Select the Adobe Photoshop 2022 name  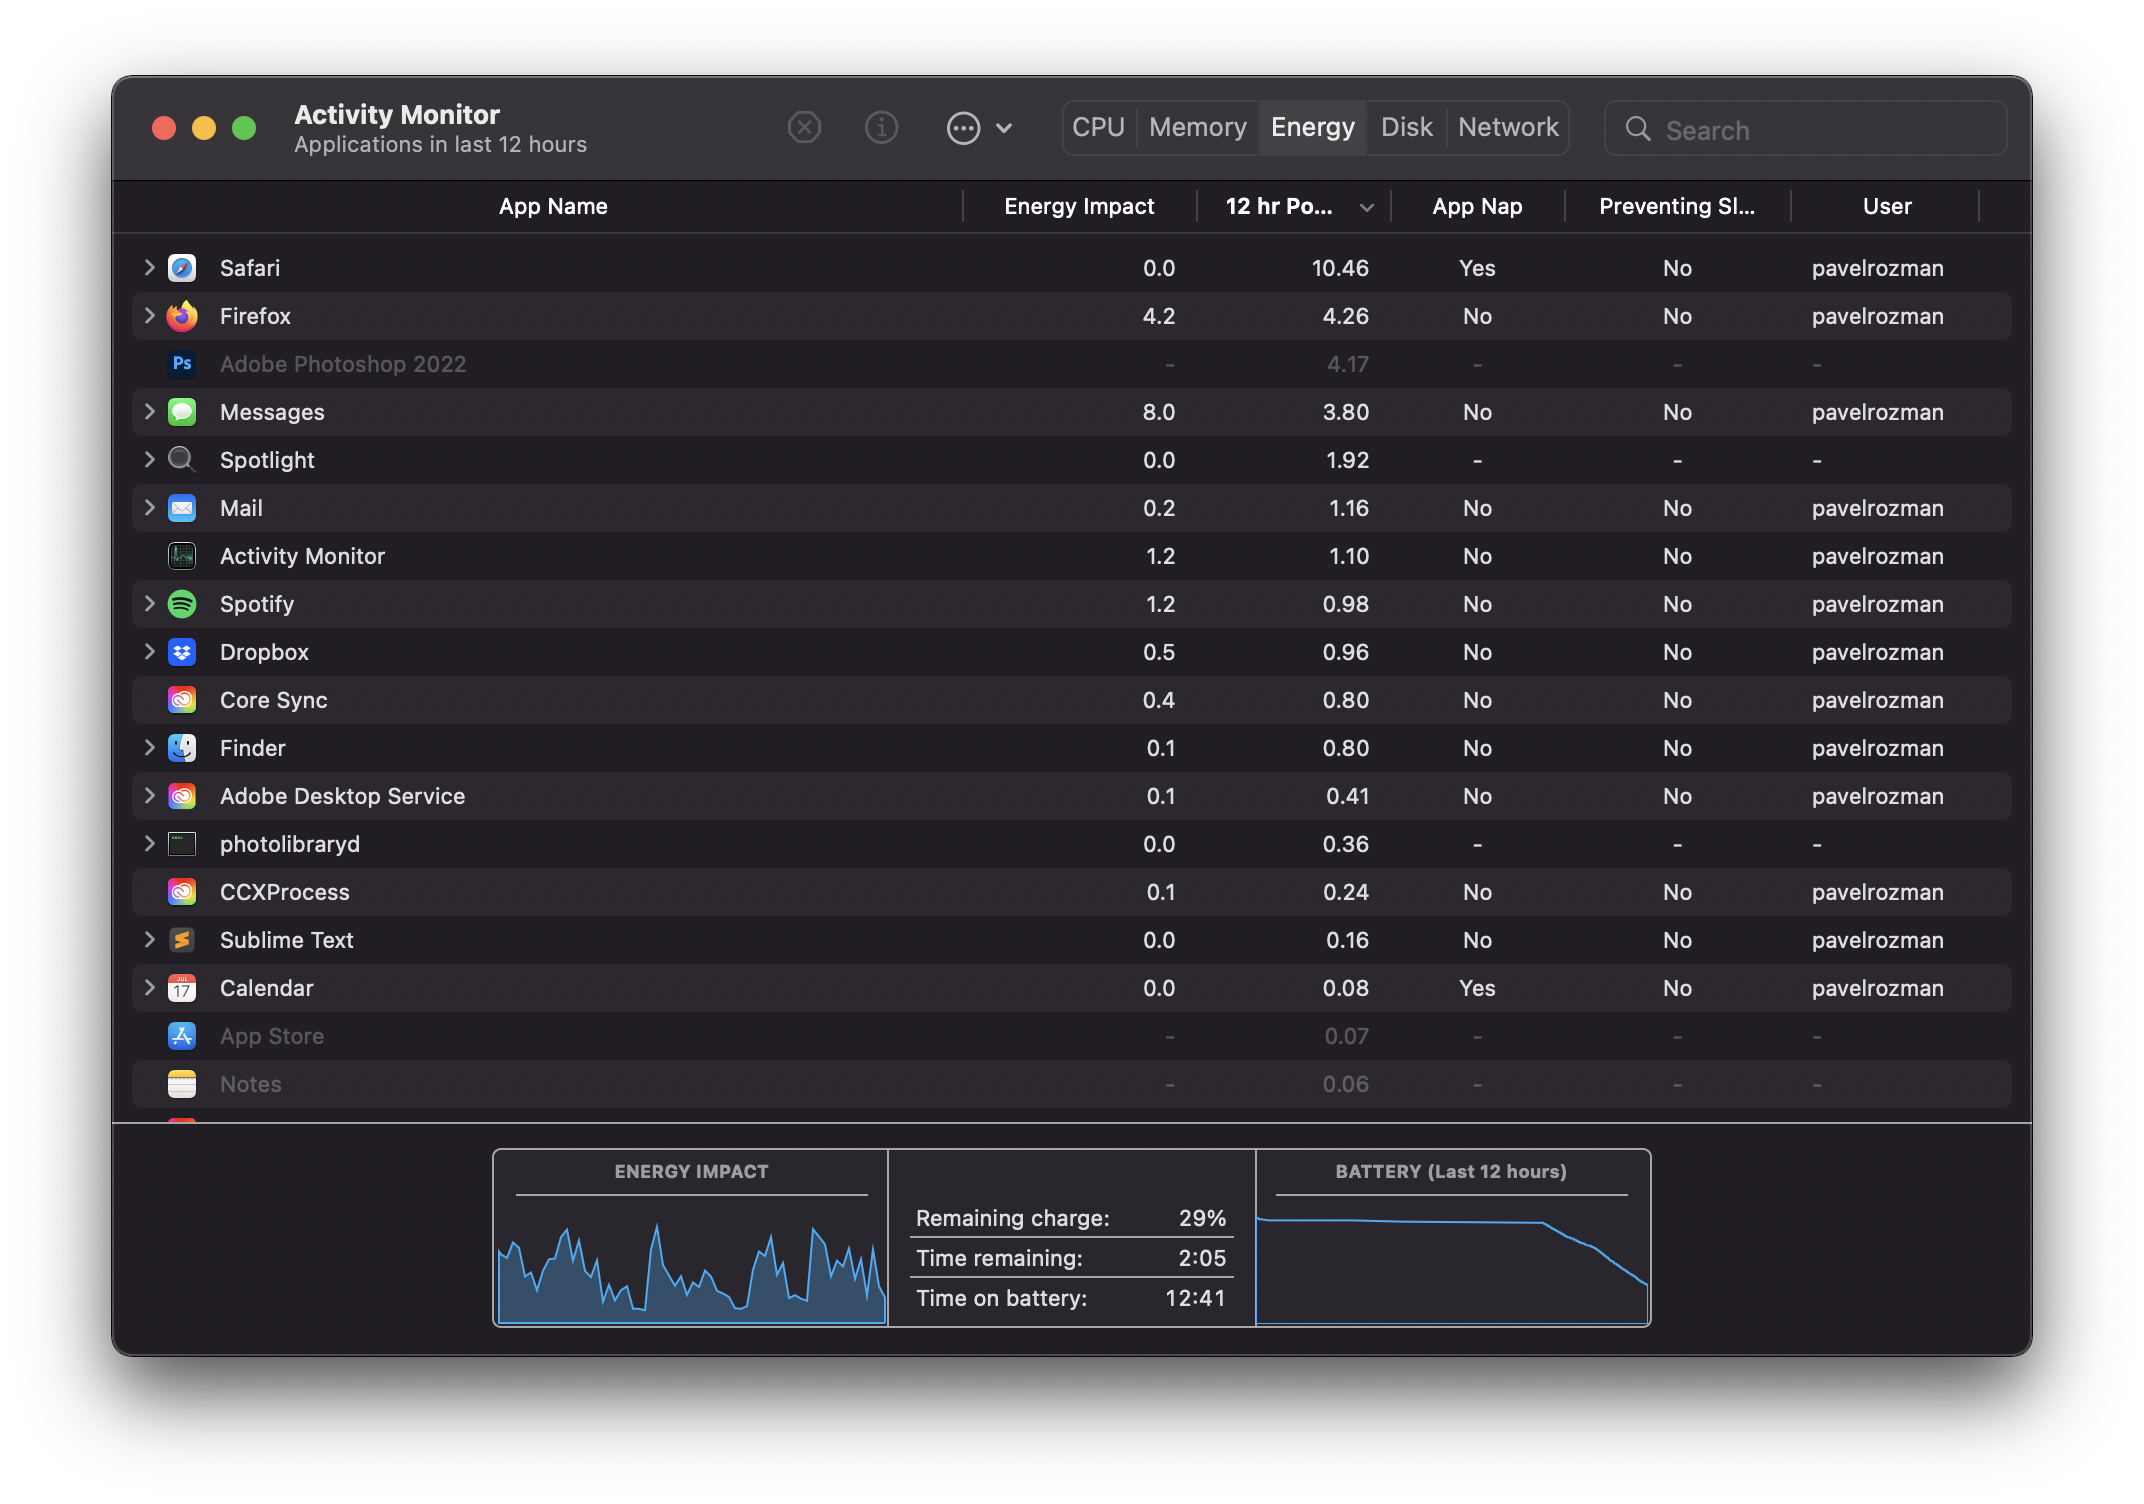click(x=343, y=364)
